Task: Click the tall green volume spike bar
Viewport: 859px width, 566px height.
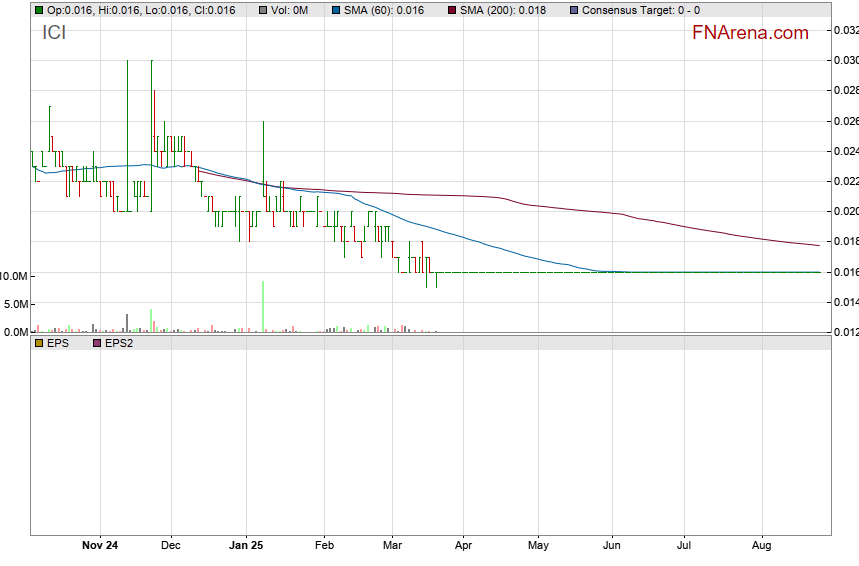Action: (263, 306)
